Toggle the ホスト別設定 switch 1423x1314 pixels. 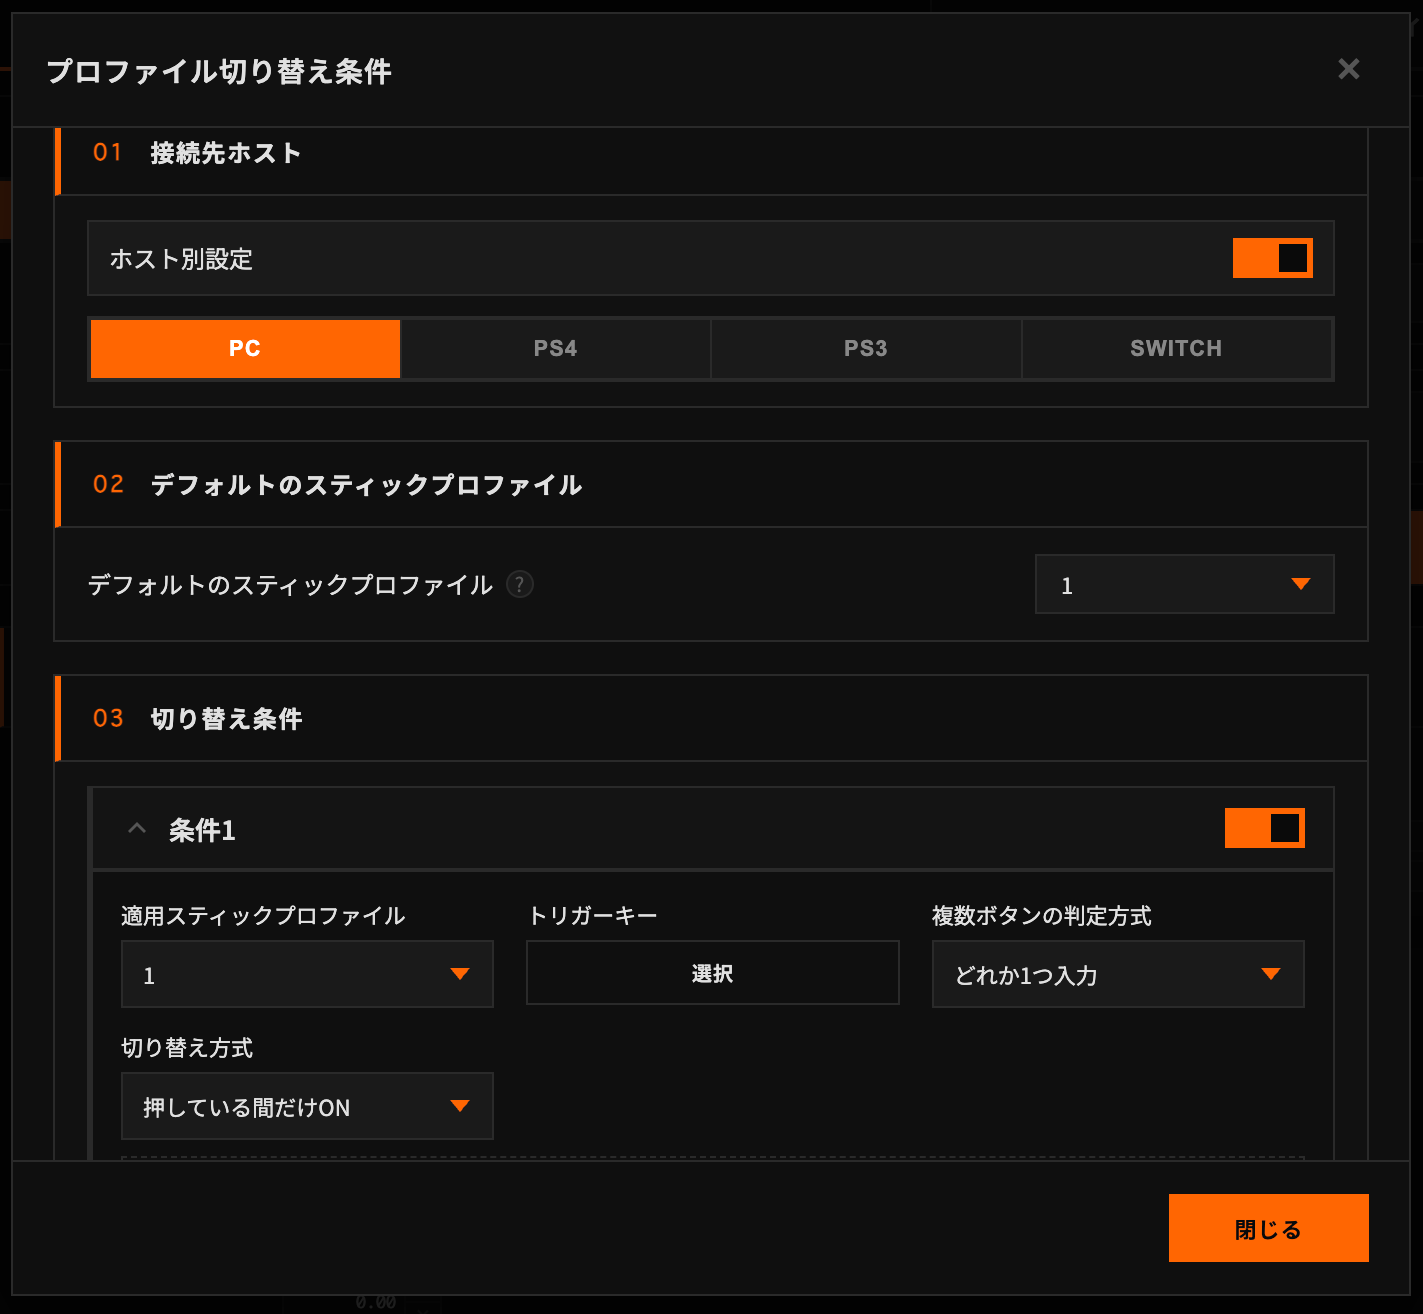(1272, 258)
